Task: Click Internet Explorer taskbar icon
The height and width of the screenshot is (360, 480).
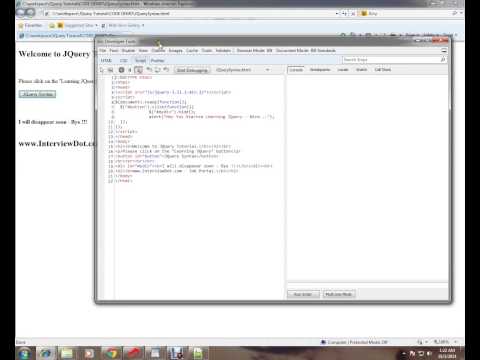Action: click(46, 353)
